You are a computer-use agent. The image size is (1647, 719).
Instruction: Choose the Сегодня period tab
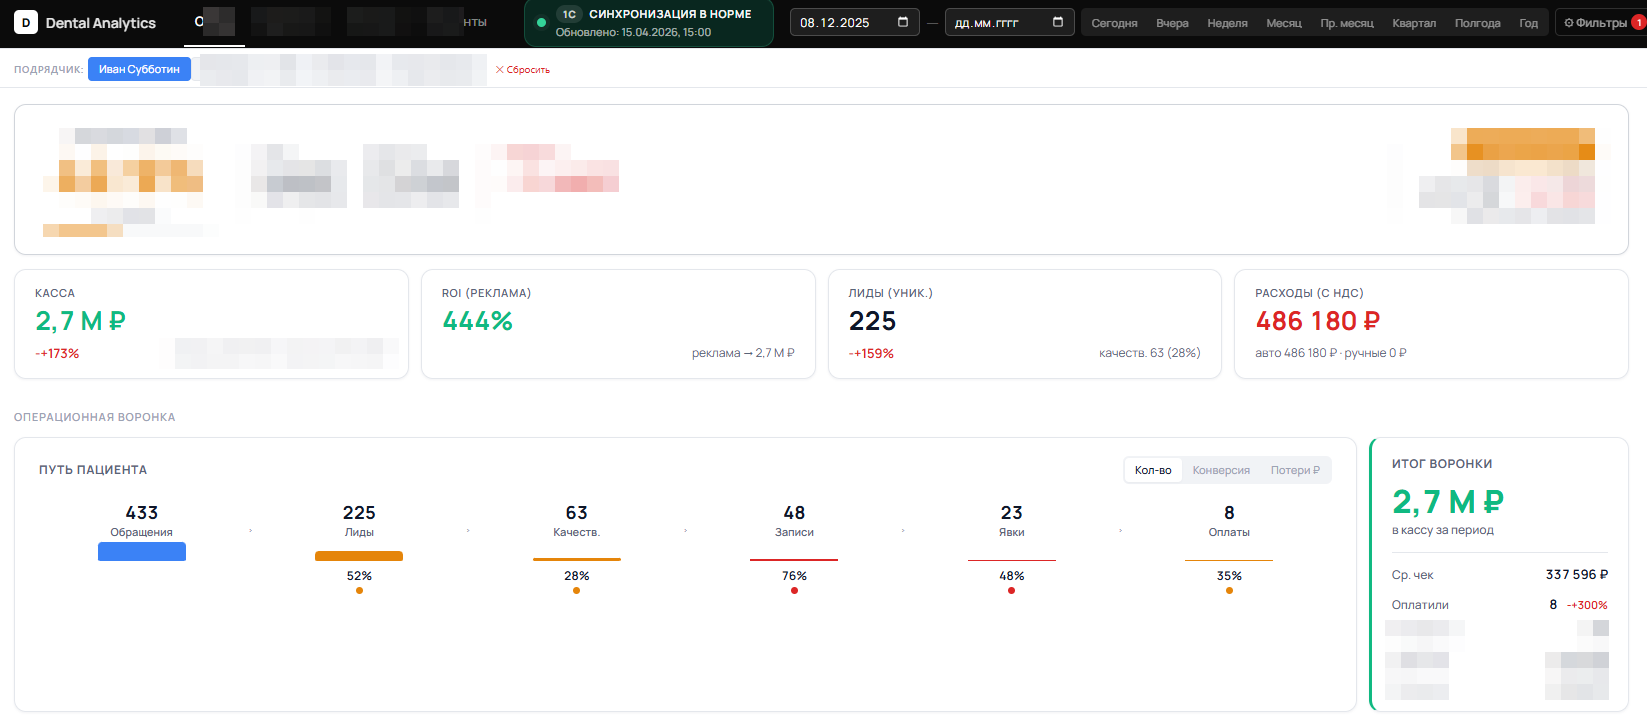(x=1114, y=23)
